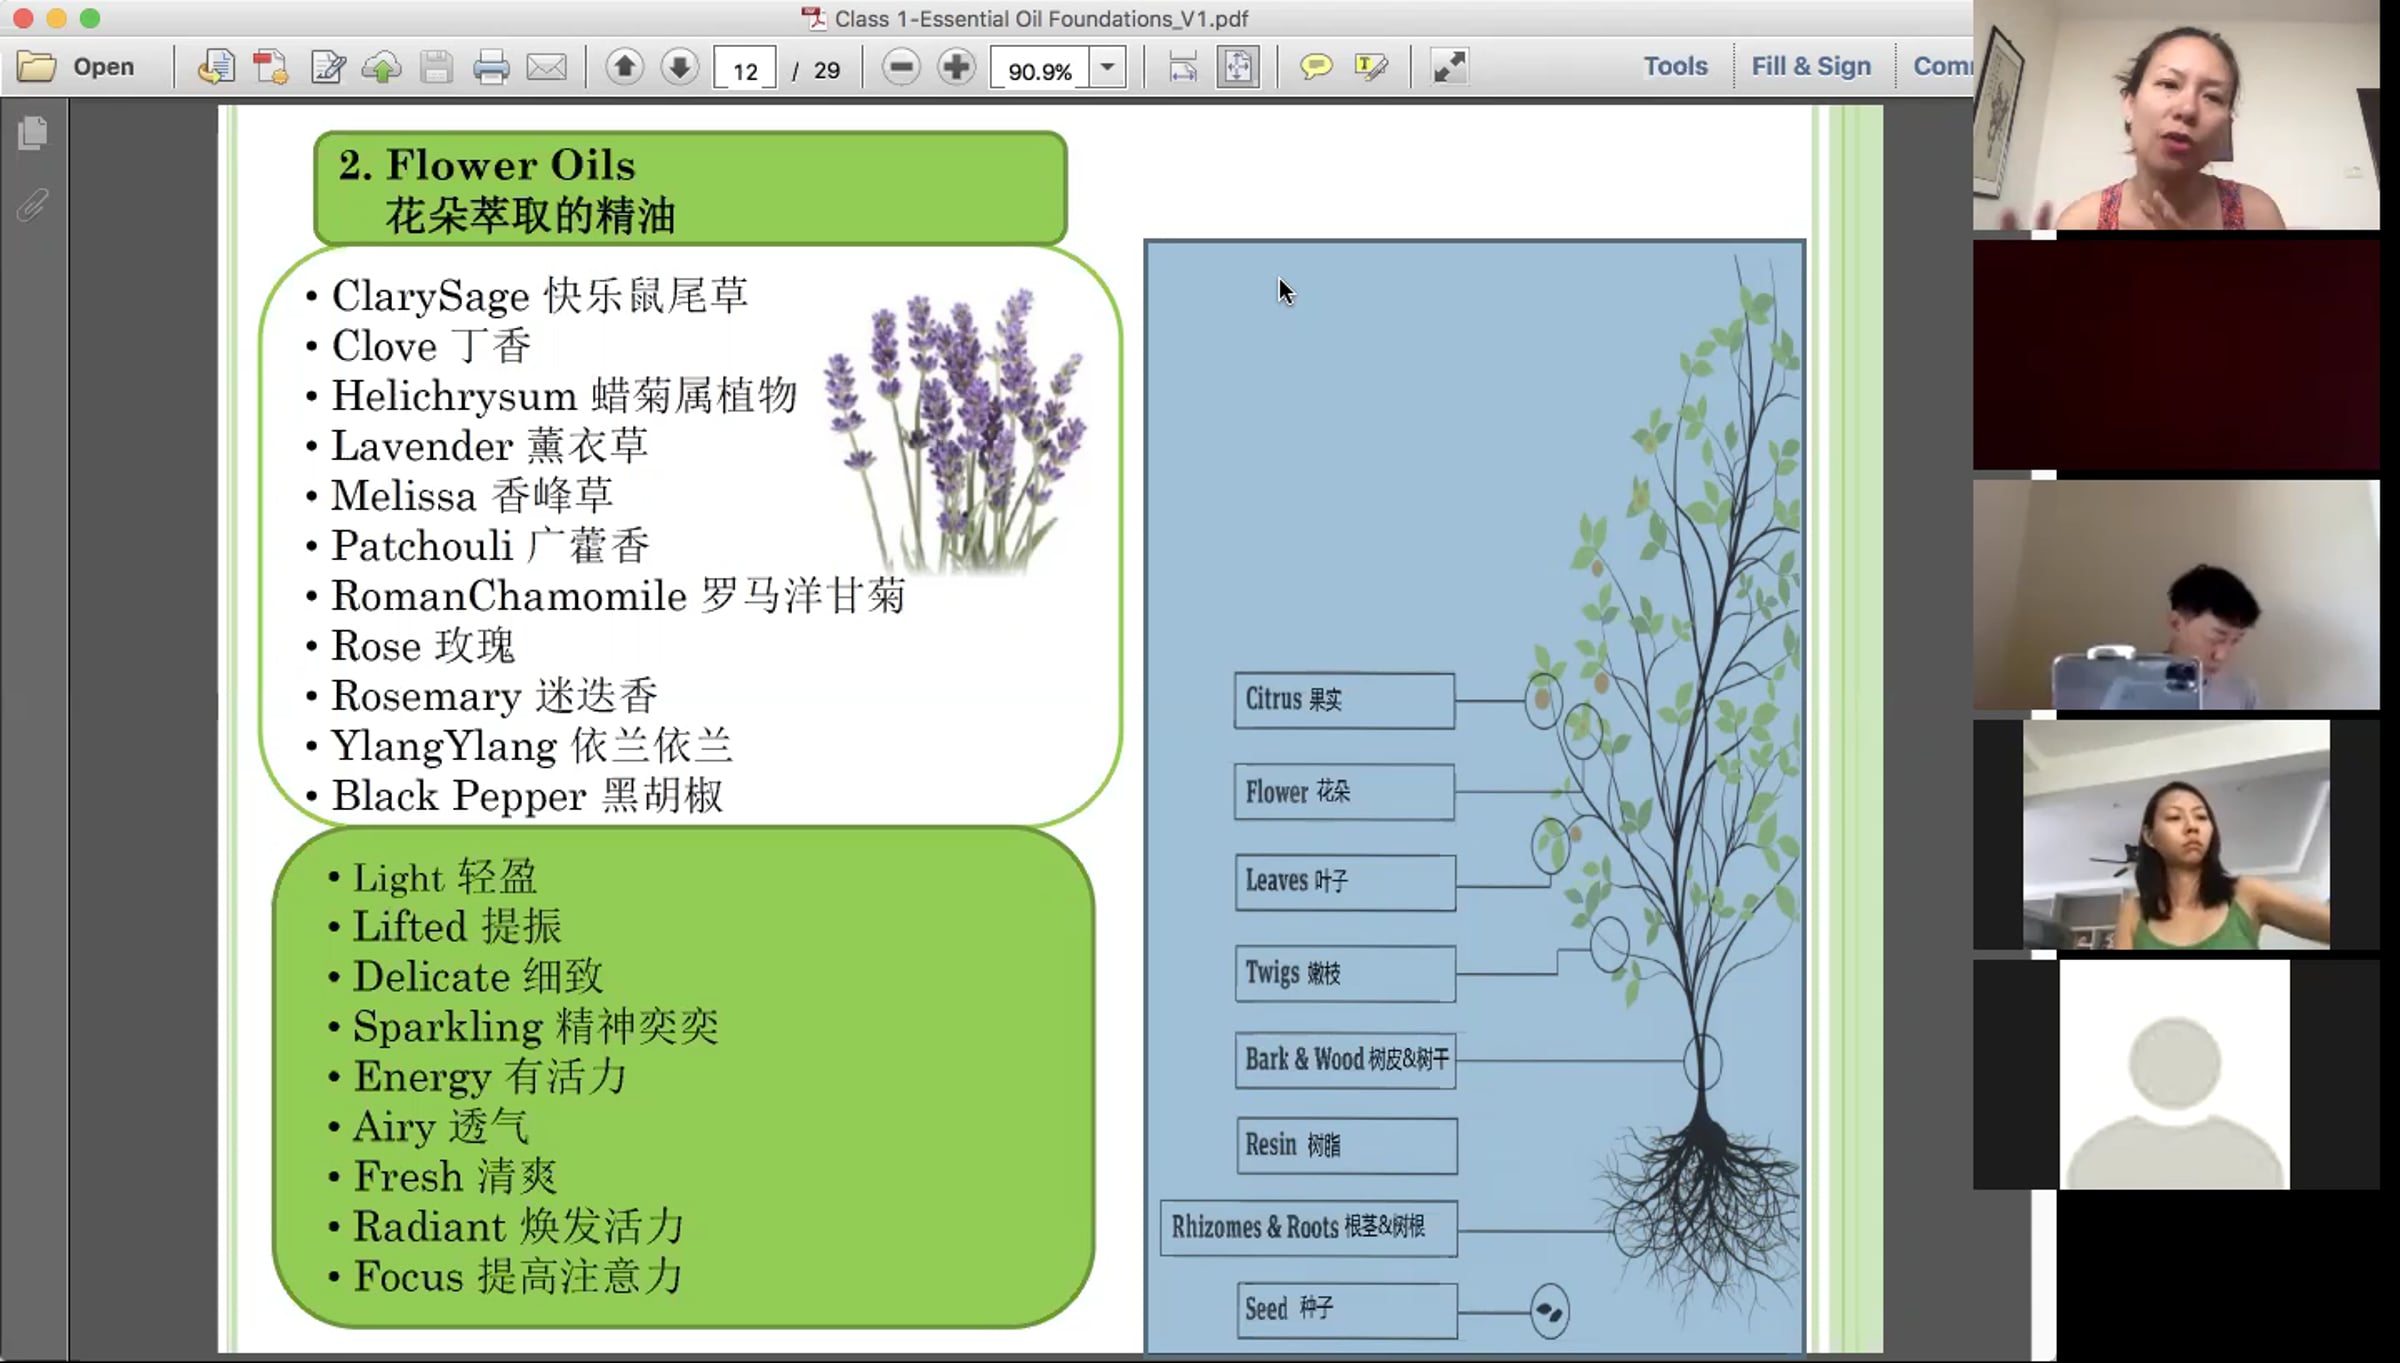Add a sticky note comment

pyautogui.click(x=1315, y=67)
